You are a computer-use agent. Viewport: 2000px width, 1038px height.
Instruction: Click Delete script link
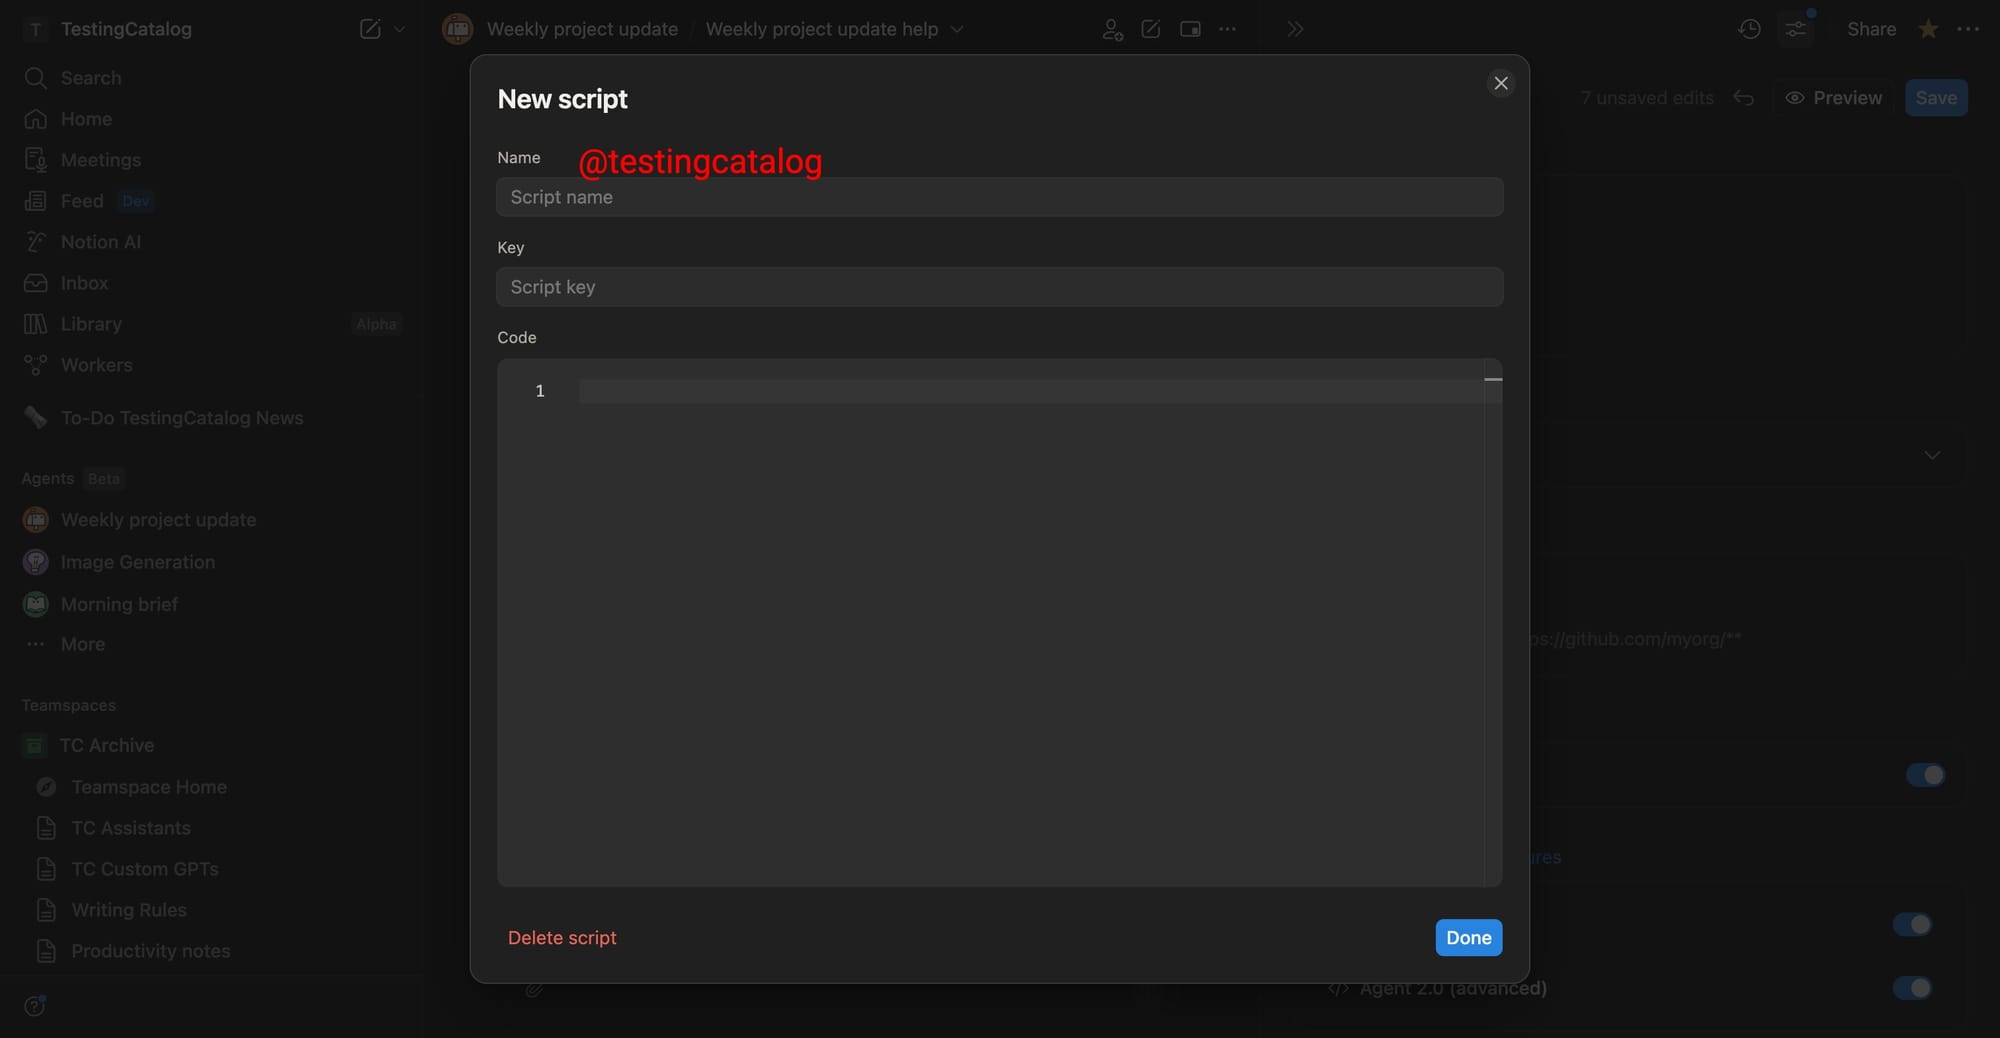click(562, 938)
